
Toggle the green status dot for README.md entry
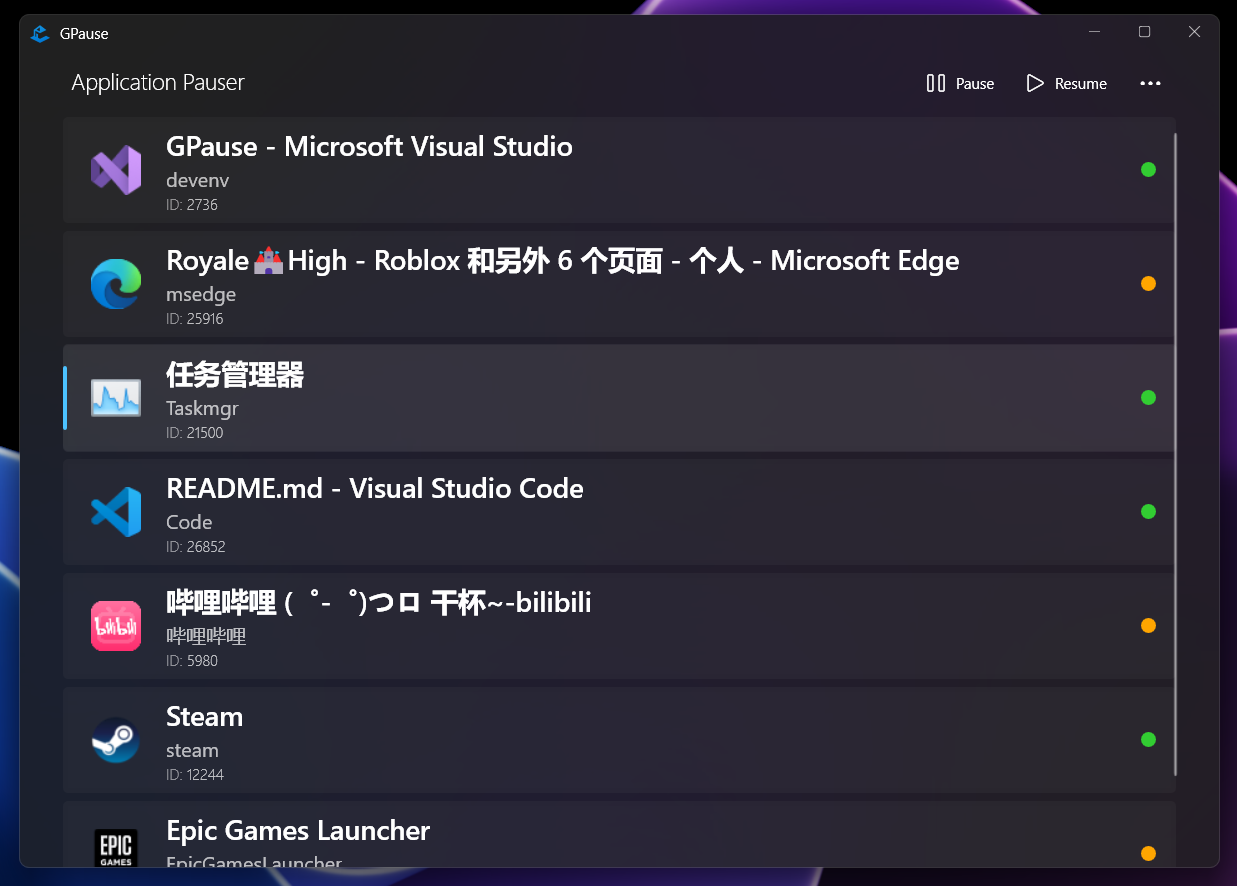pos(1148,511)
